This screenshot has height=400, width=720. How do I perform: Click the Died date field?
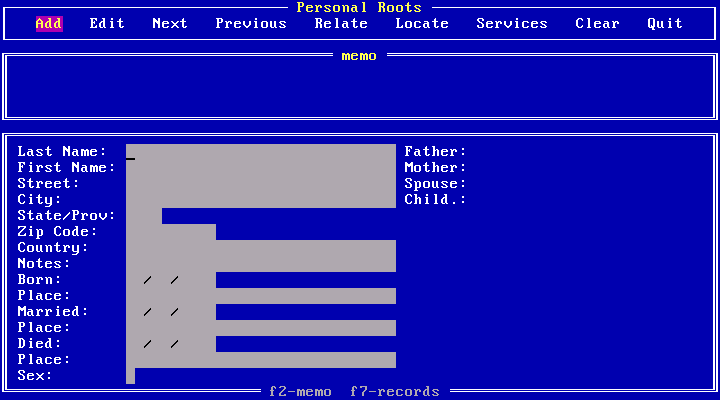pyautogui.click(x=171, y=344)
